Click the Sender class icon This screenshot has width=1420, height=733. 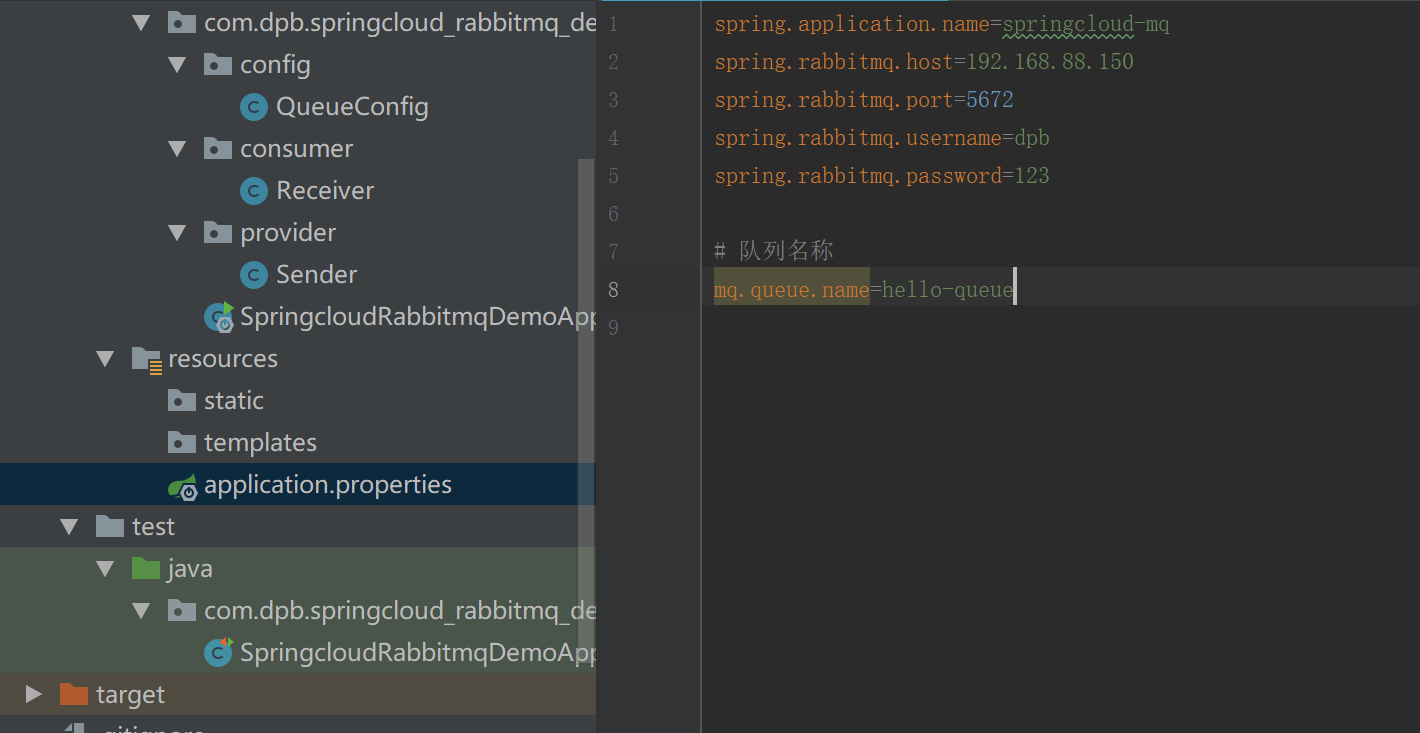[254, 275]
